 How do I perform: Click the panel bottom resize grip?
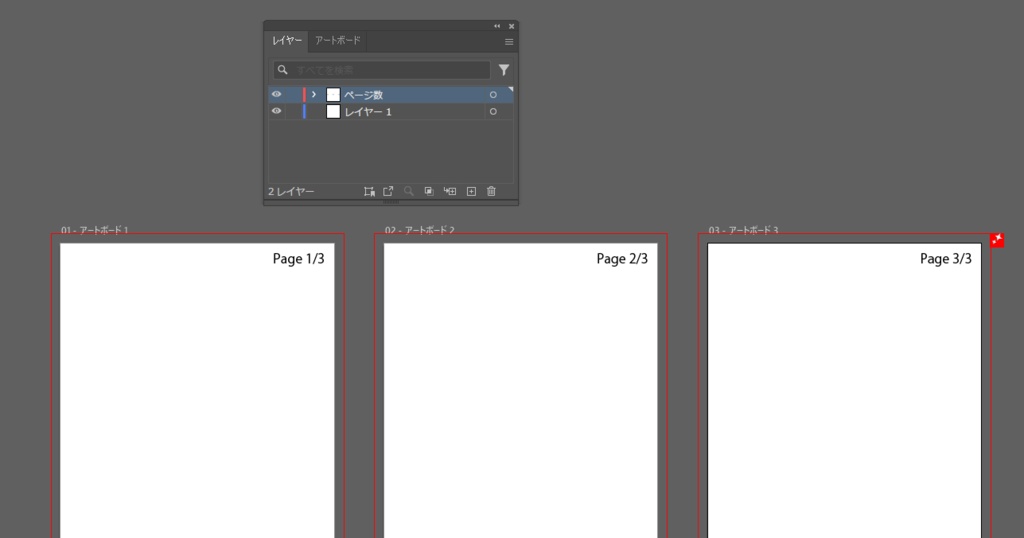pyautogui.click(x=391, y=202)
